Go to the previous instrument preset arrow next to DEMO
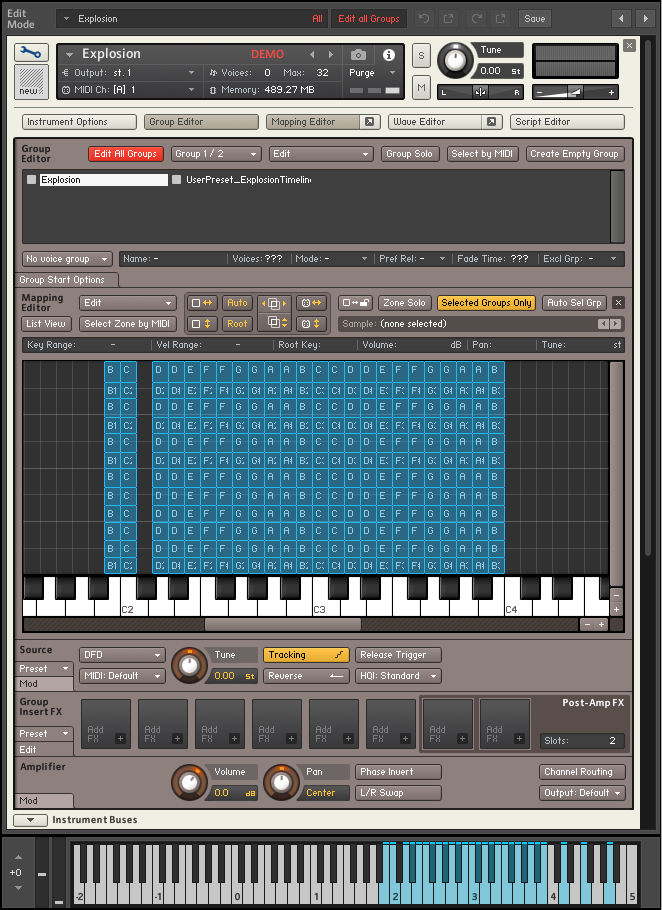 coord(312,55)
